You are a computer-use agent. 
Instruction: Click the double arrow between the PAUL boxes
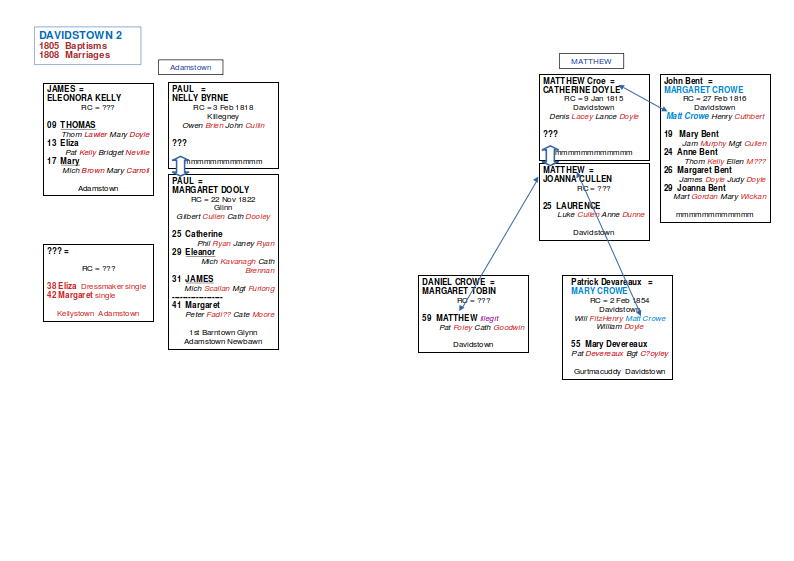click(181, 165)
